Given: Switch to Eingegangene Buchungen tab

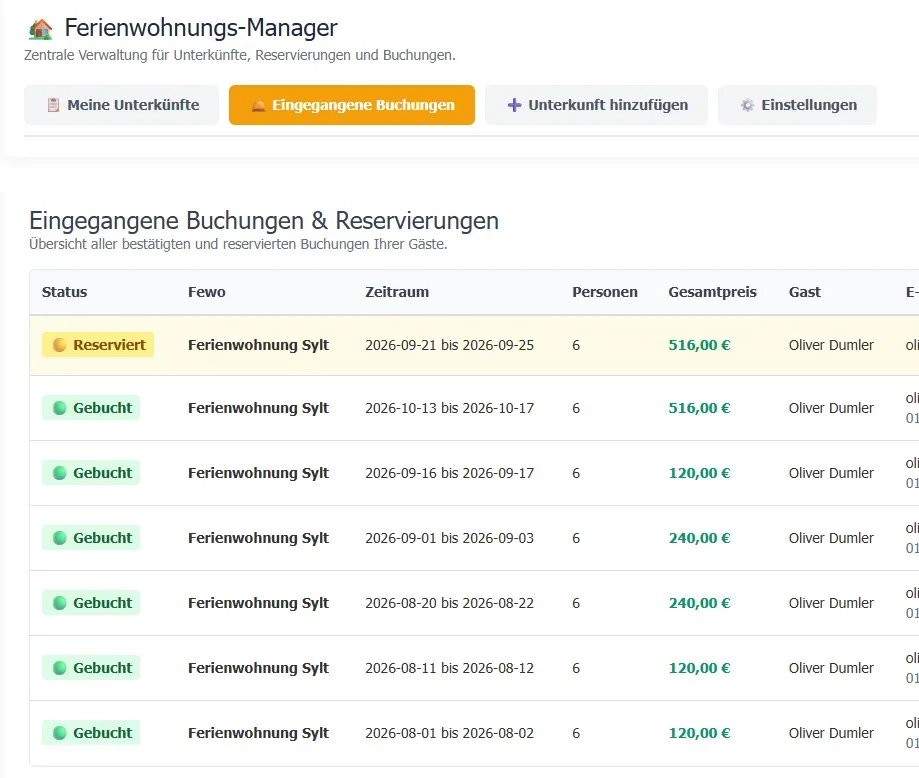Looking at the screenshot, I should [352, 105].
